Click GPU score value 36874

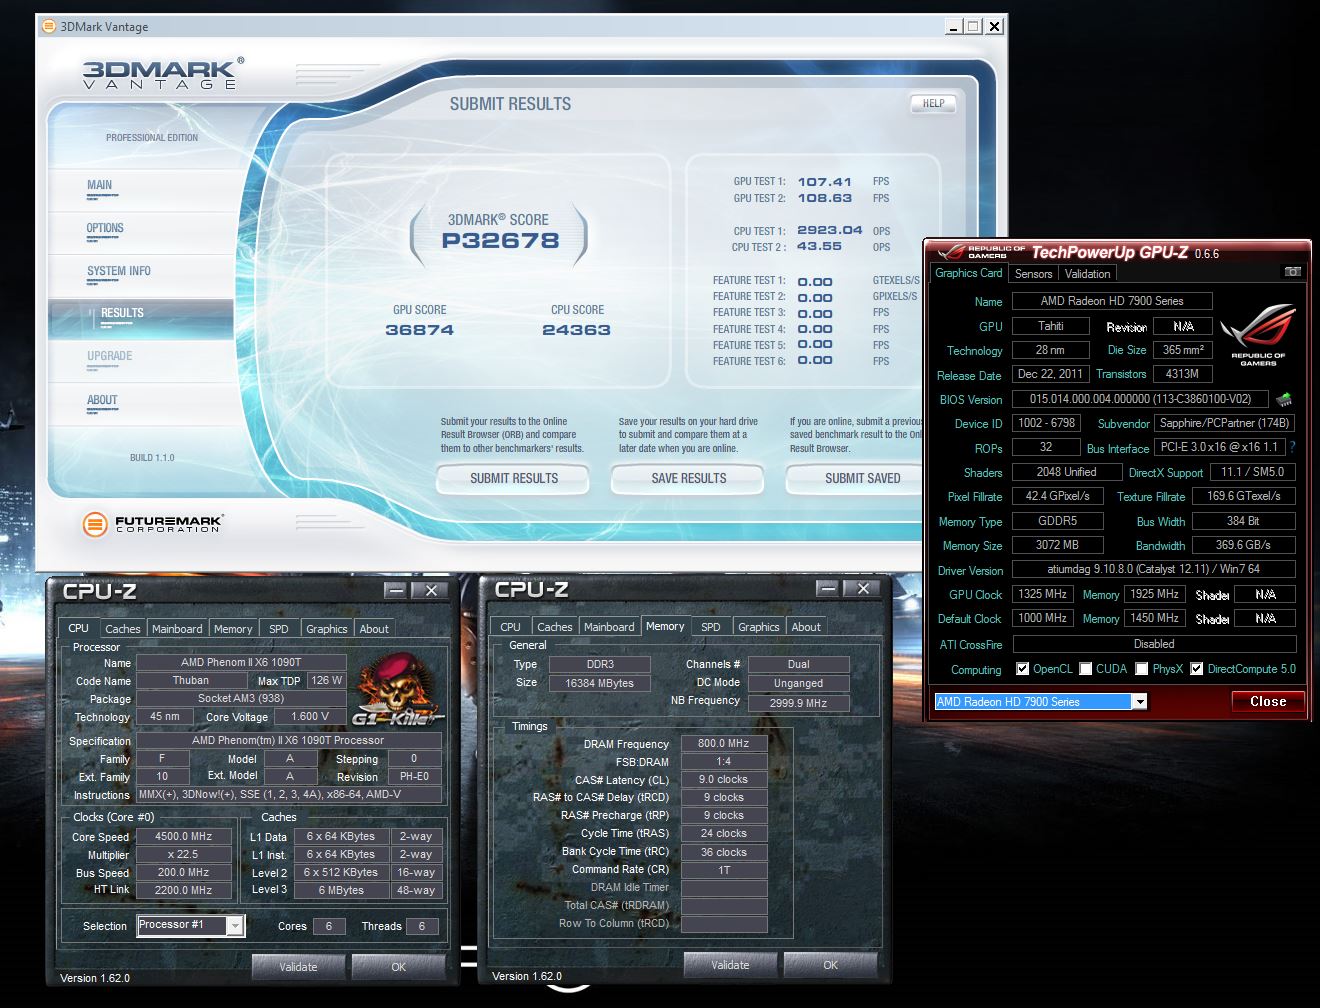click(419, 330)
